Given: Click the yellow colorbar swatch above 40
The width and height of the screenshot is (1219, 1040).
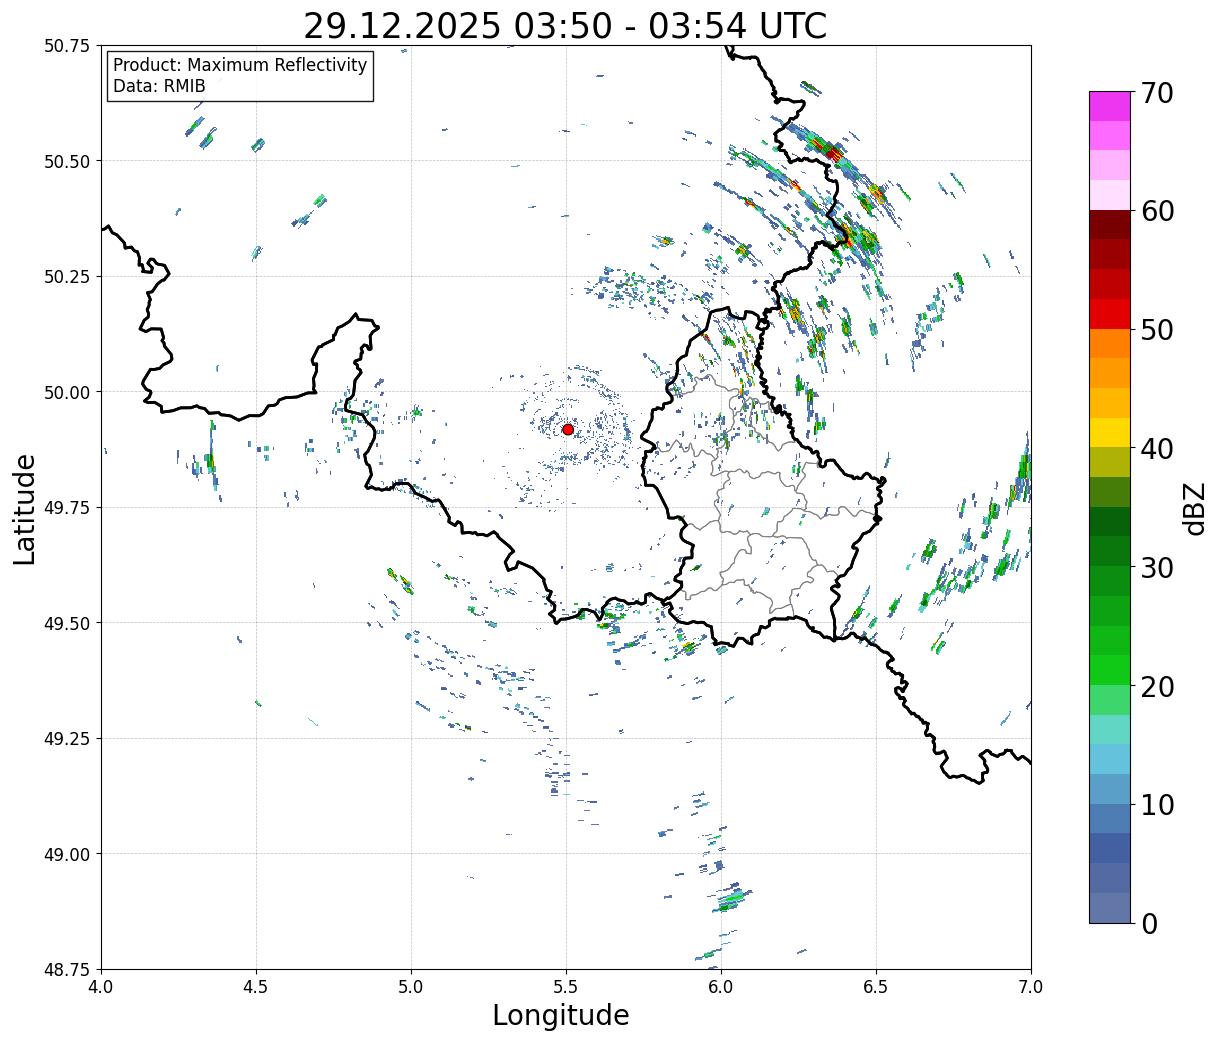Looking at the screenshot, I should 1110,433.
